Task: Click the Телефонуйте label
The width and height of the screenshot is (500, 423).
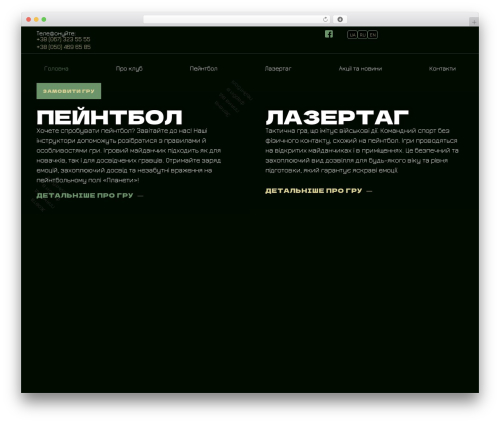Action: tap(56, 33)
